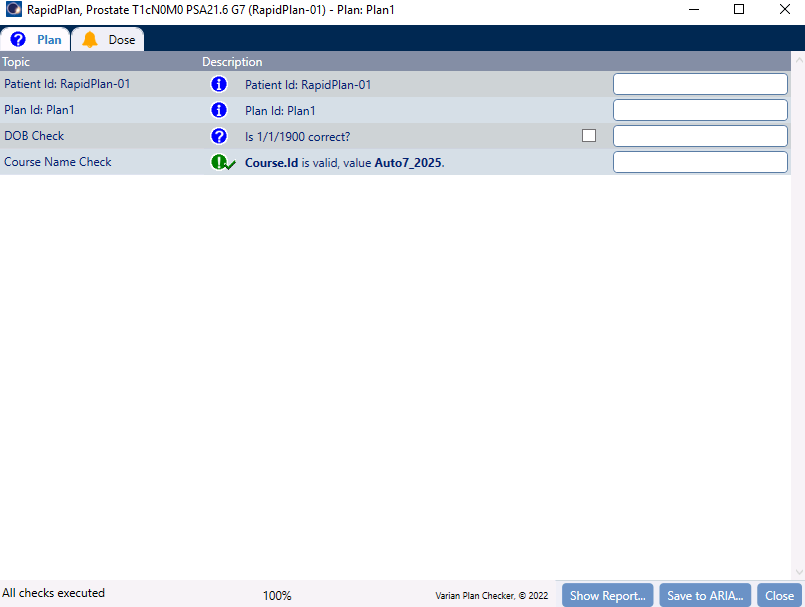Switch to the Plan tab

35,39
